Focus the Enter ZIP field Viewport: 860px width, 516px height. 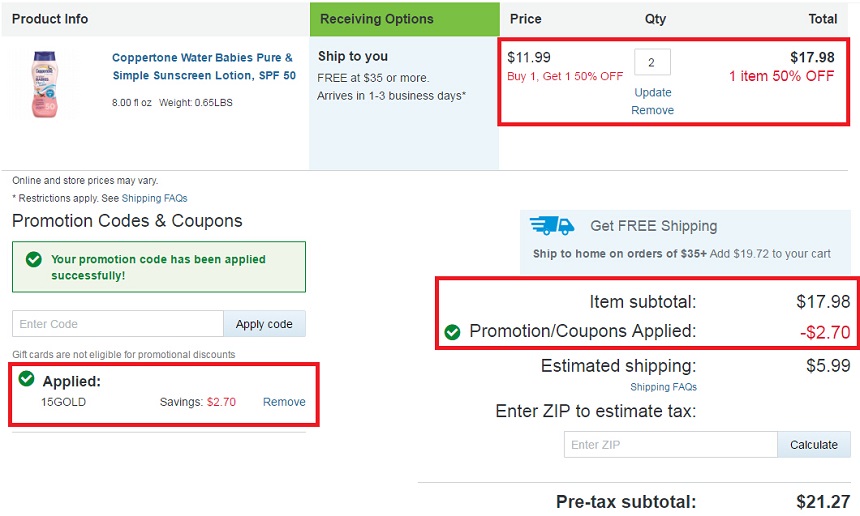pyautogui.click(x=671, y=445)
